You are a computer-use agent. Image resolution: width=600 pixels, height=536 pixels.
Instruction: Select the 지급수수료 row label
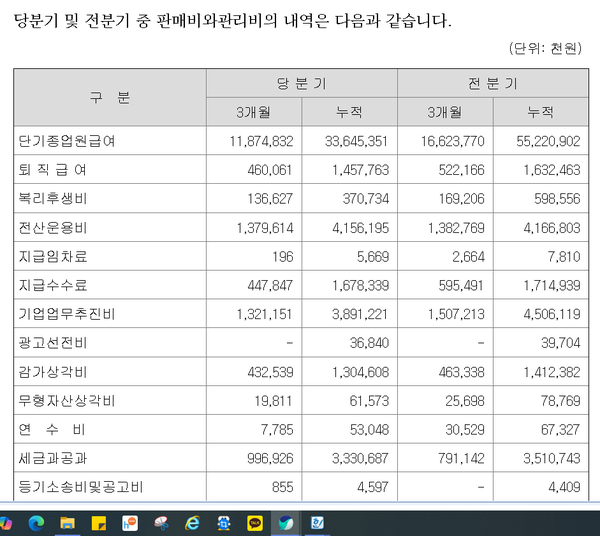pyautogui.click(x=53, y=285)
